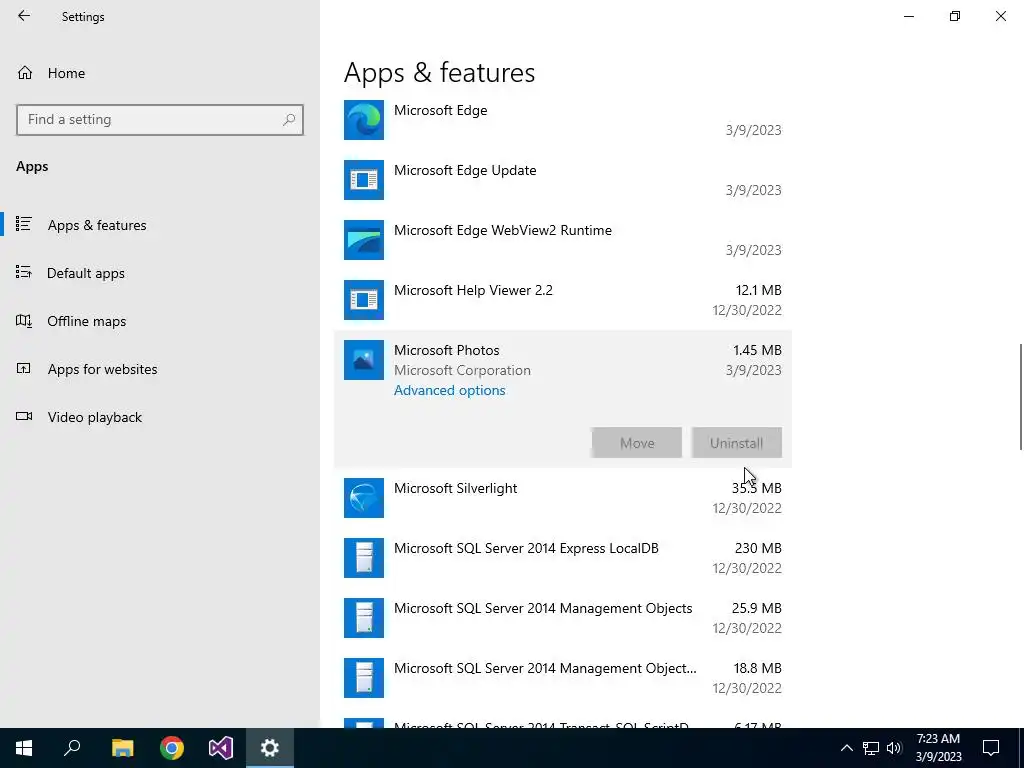1024x768 pixels.
Task: Show hidden system tray icons
Action: [x=846, y=748]
